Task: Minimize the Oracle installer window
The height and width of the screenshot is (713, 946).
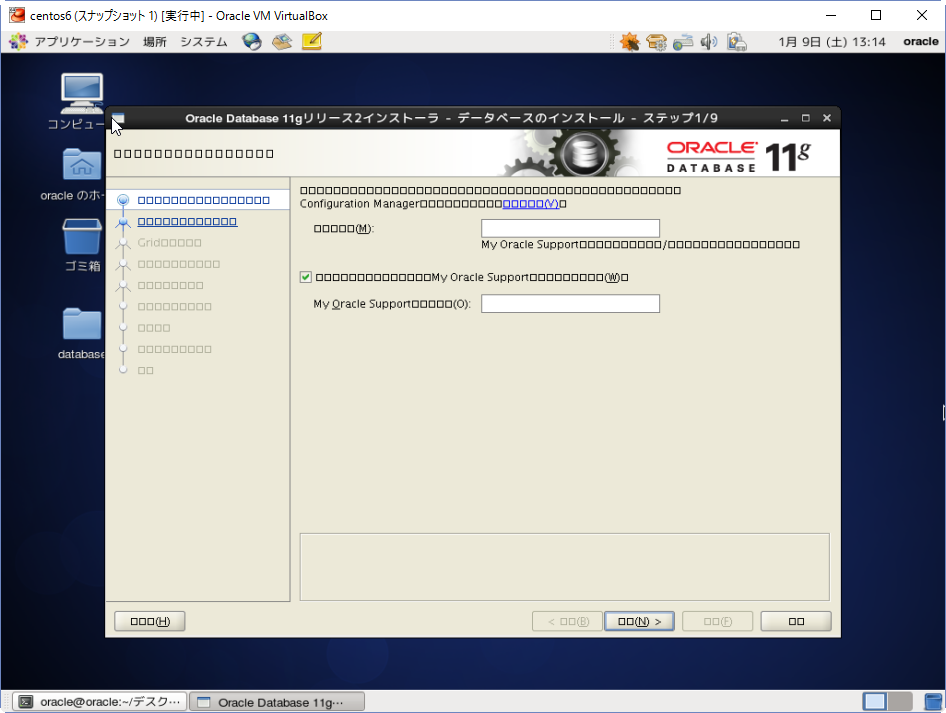Action: point(784,118)
